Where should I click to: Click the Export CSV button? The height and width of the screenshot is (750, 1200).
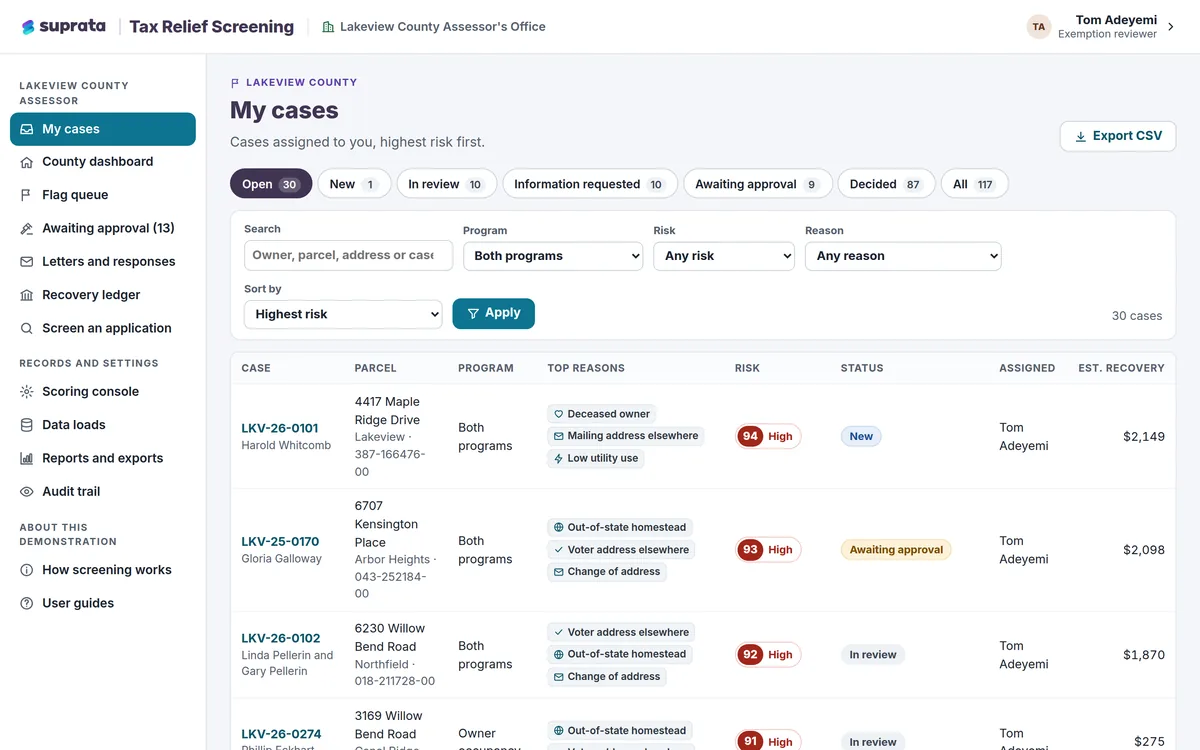[x=1118, y=136]
